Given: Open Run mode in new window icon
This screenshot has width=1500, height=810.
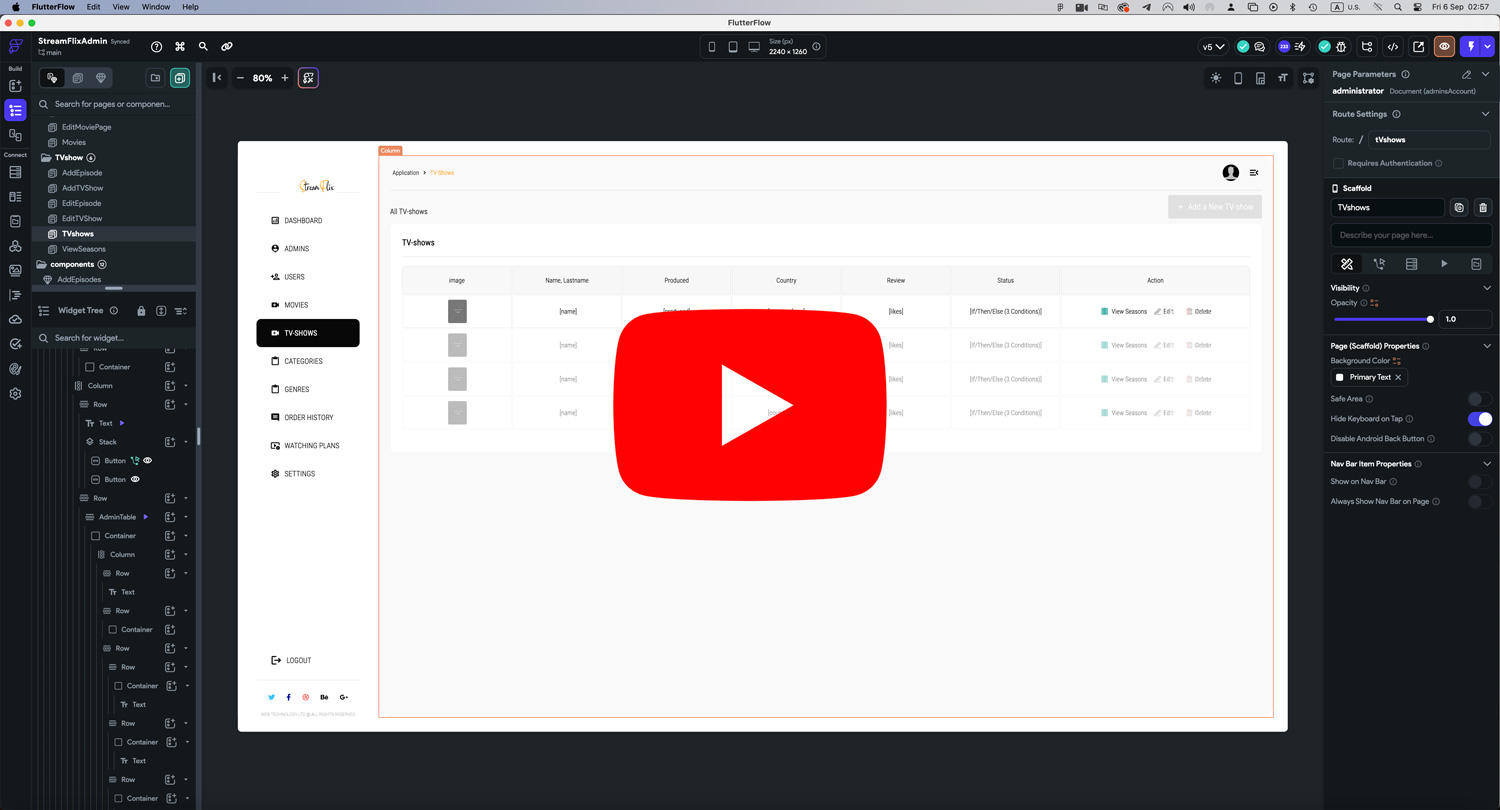Looking at the screenshot, I should pos(1419,47).
